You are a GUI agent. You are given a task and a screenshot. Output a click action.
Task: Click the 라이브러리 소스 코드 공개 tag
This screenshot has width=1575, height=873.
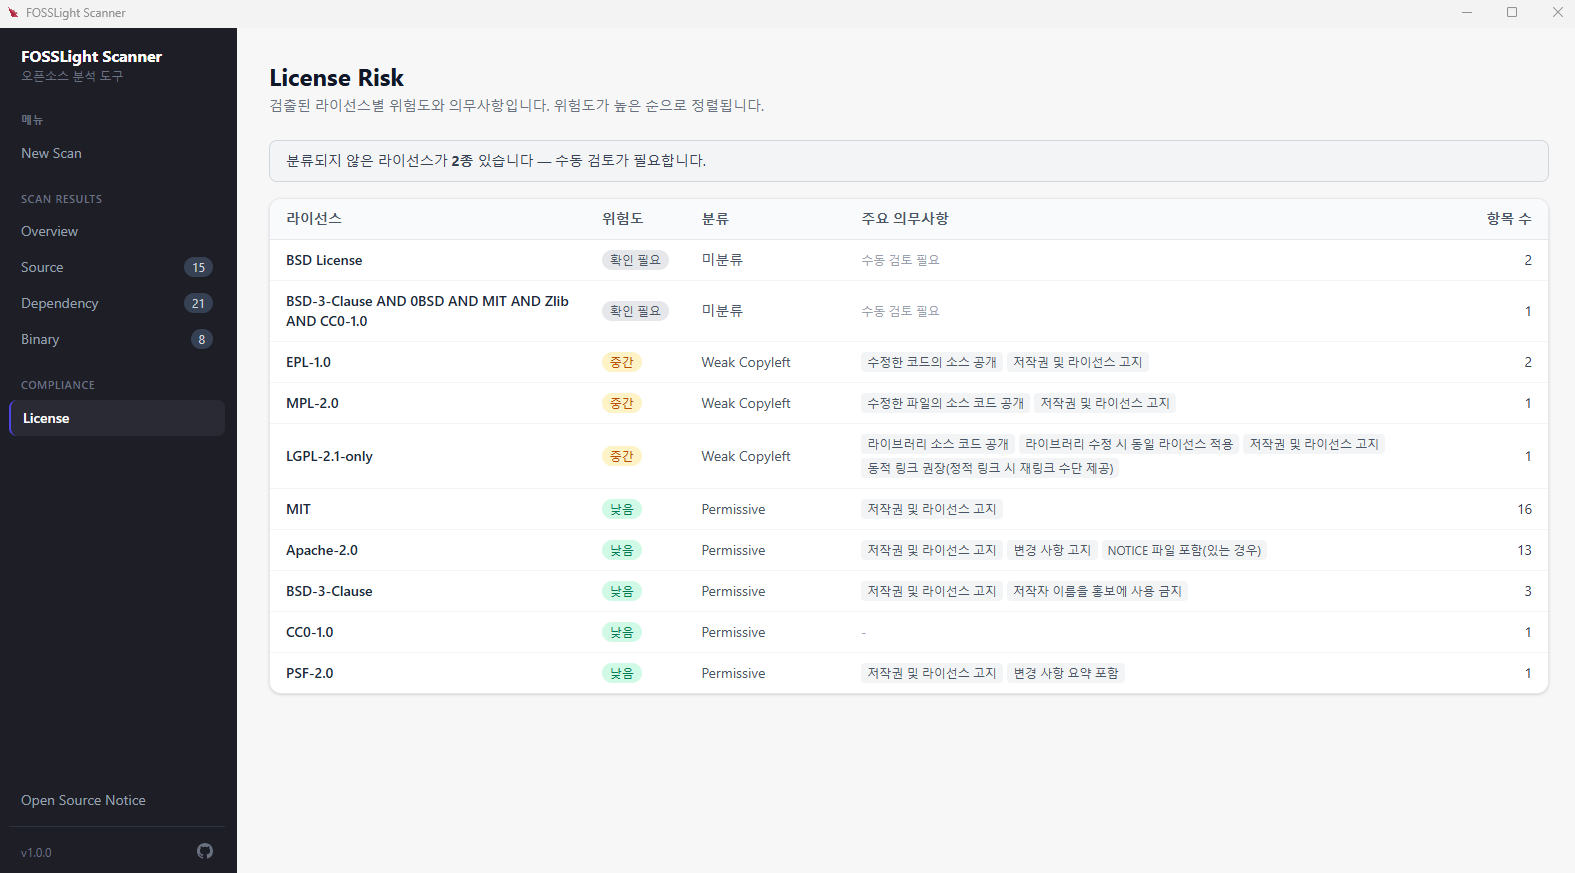(938, 444)
